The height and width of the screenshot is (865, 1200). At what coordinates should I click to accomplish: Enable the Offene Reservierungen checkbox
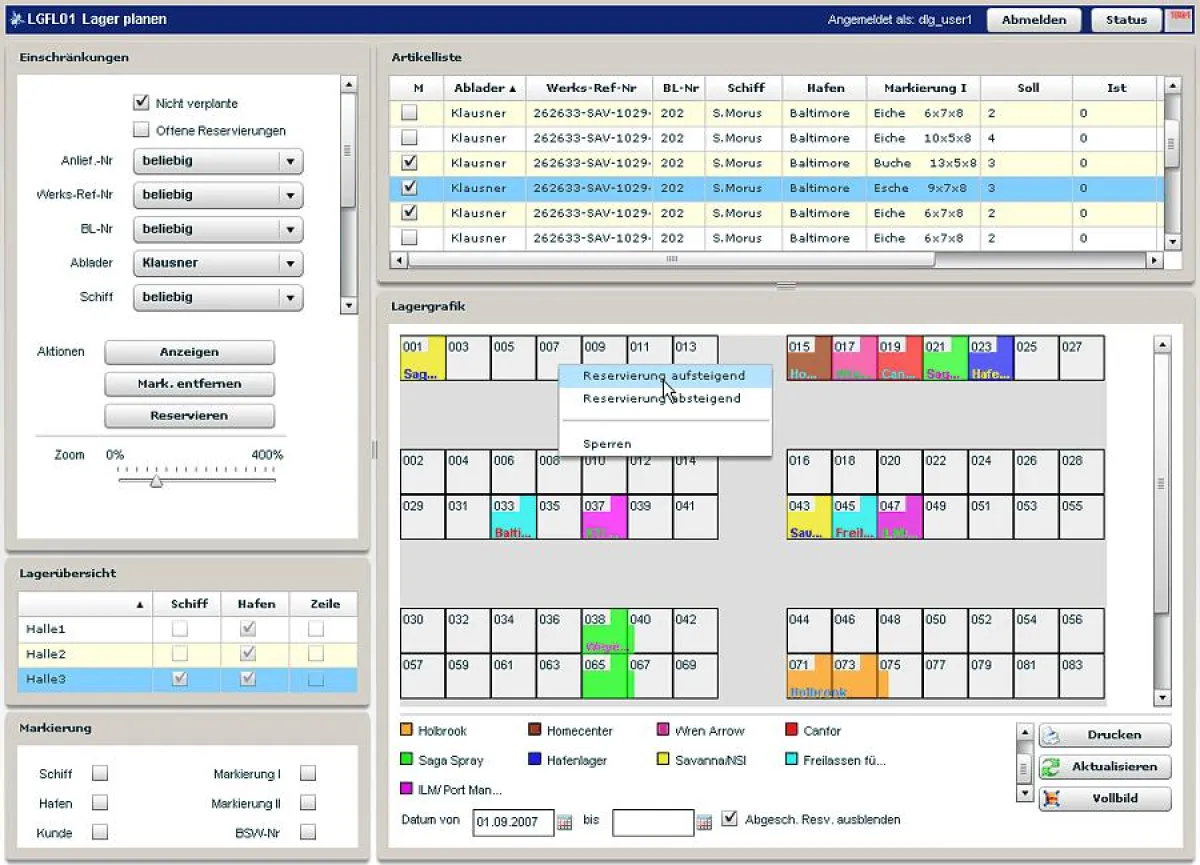[141, 130]
